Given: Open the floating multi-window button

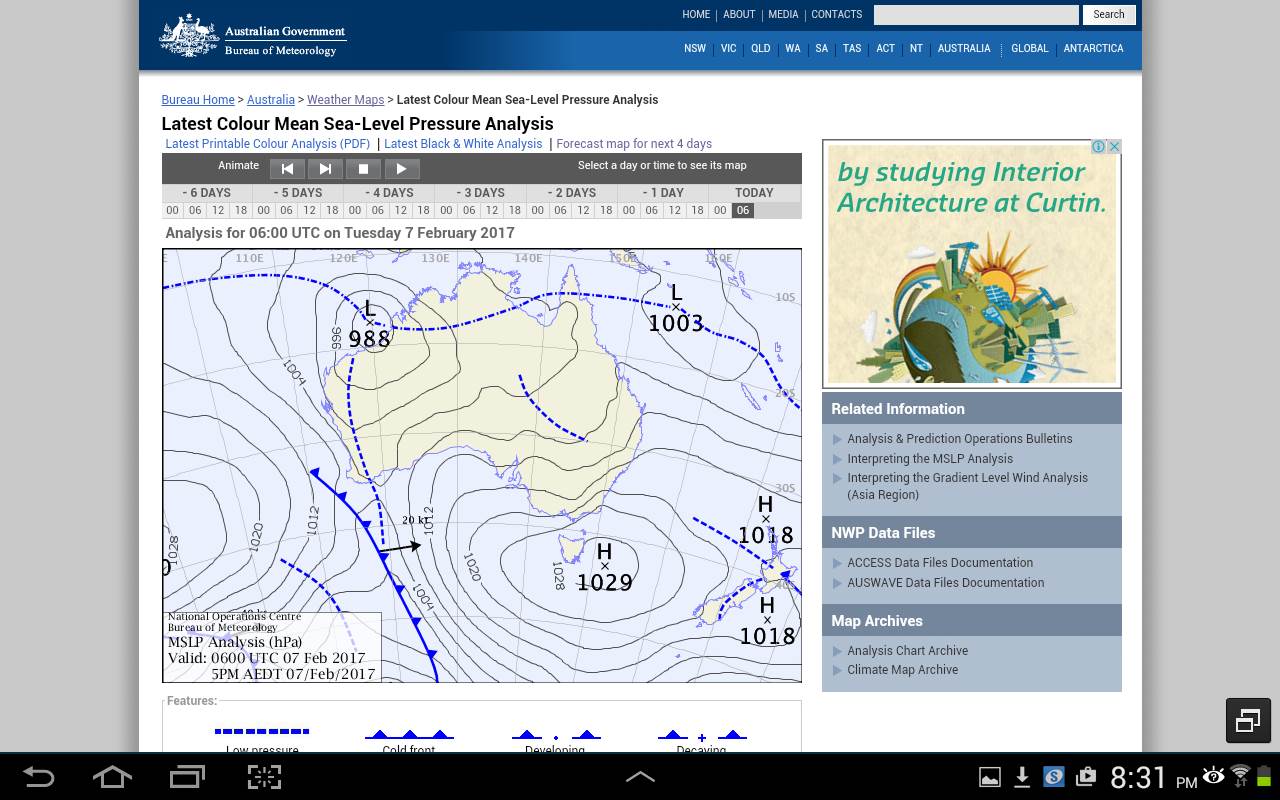Looking at the screenshot, I should (1248, 720).
